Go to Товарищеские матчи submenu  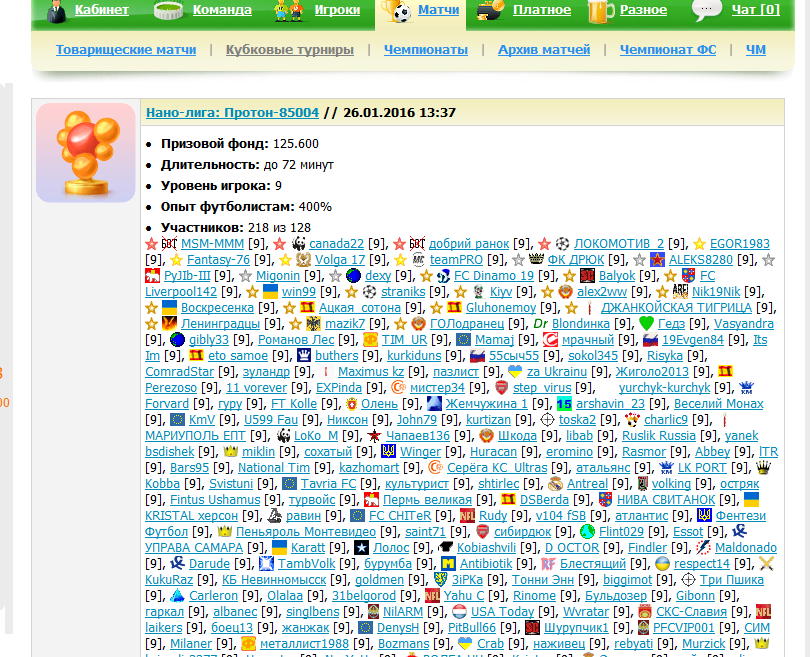click(x=126, y=49)
